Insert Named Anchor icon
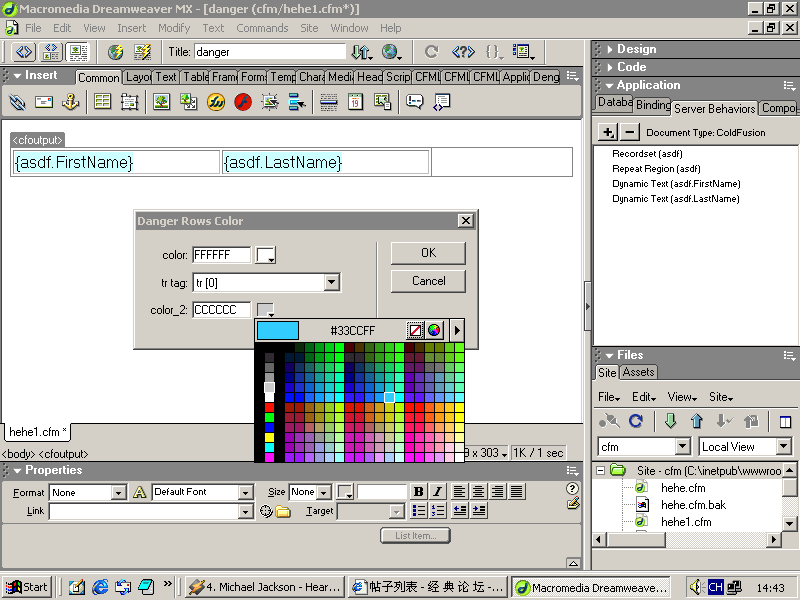800x600 pixels. click(70, 102)
